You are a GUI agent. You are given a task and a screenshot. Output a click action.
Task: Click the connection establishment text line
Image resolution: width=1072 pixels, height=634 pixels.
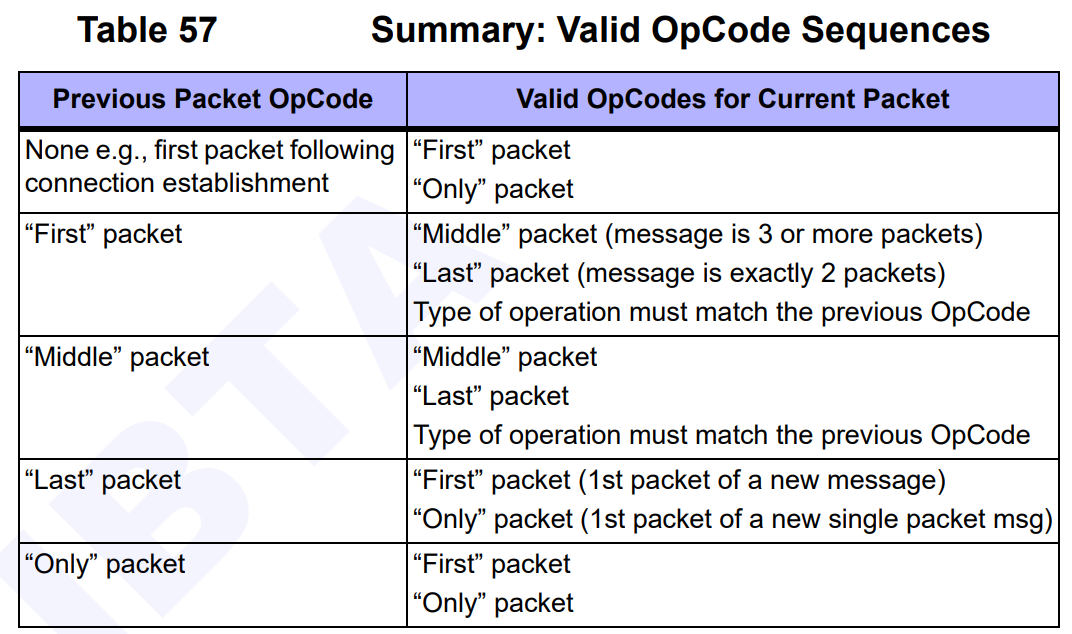177,183
